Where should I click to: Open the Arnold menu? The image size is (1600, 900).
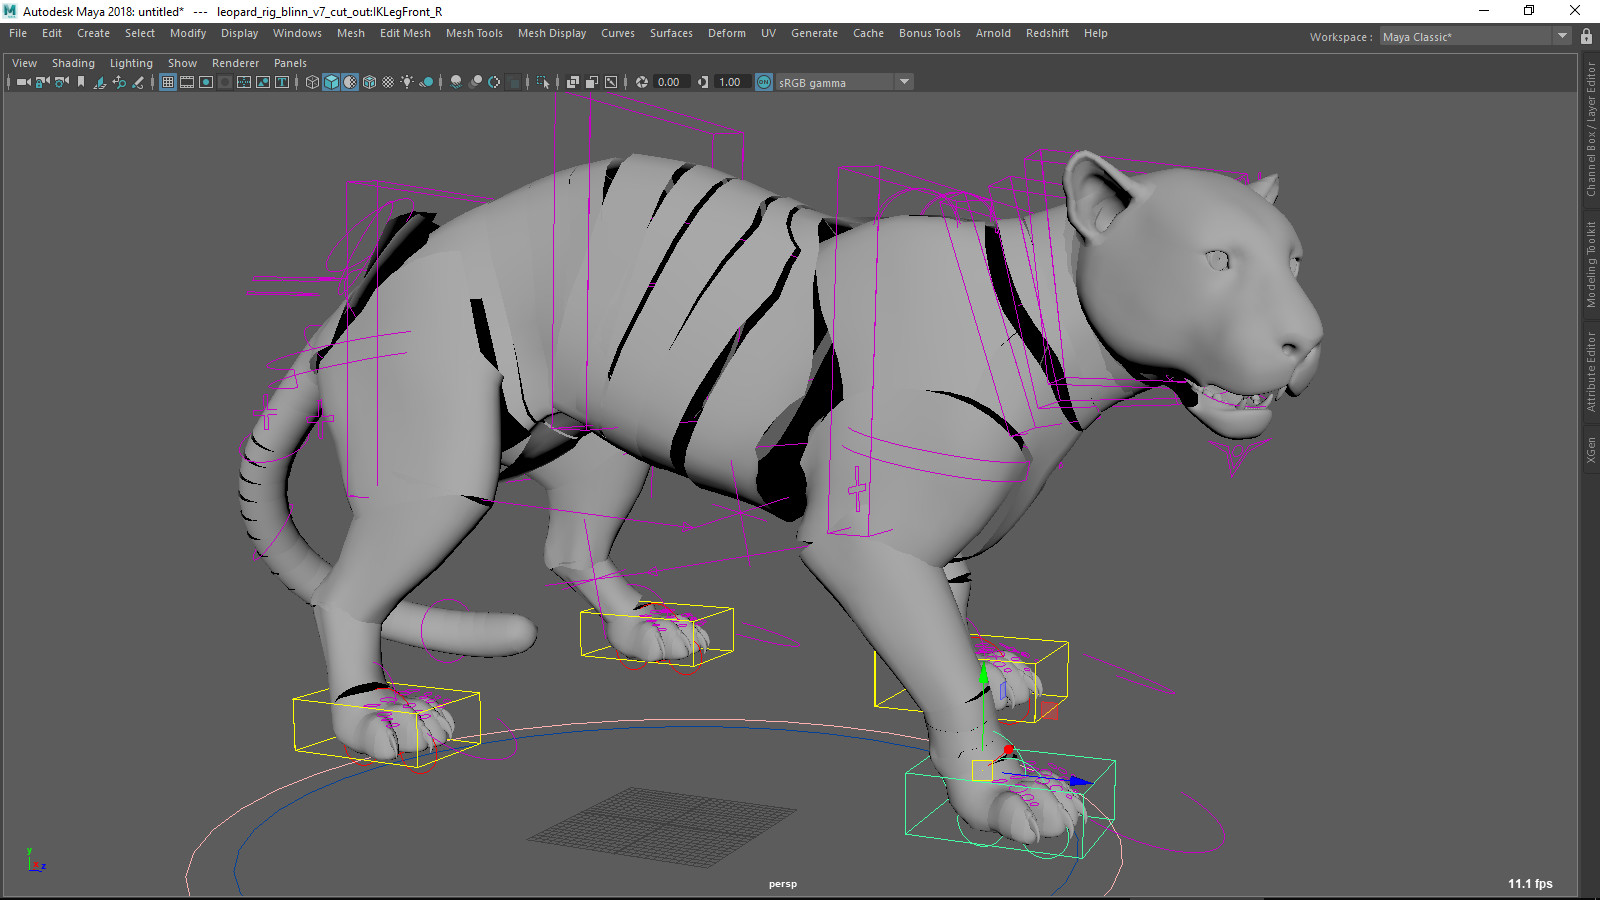point(993,33)
